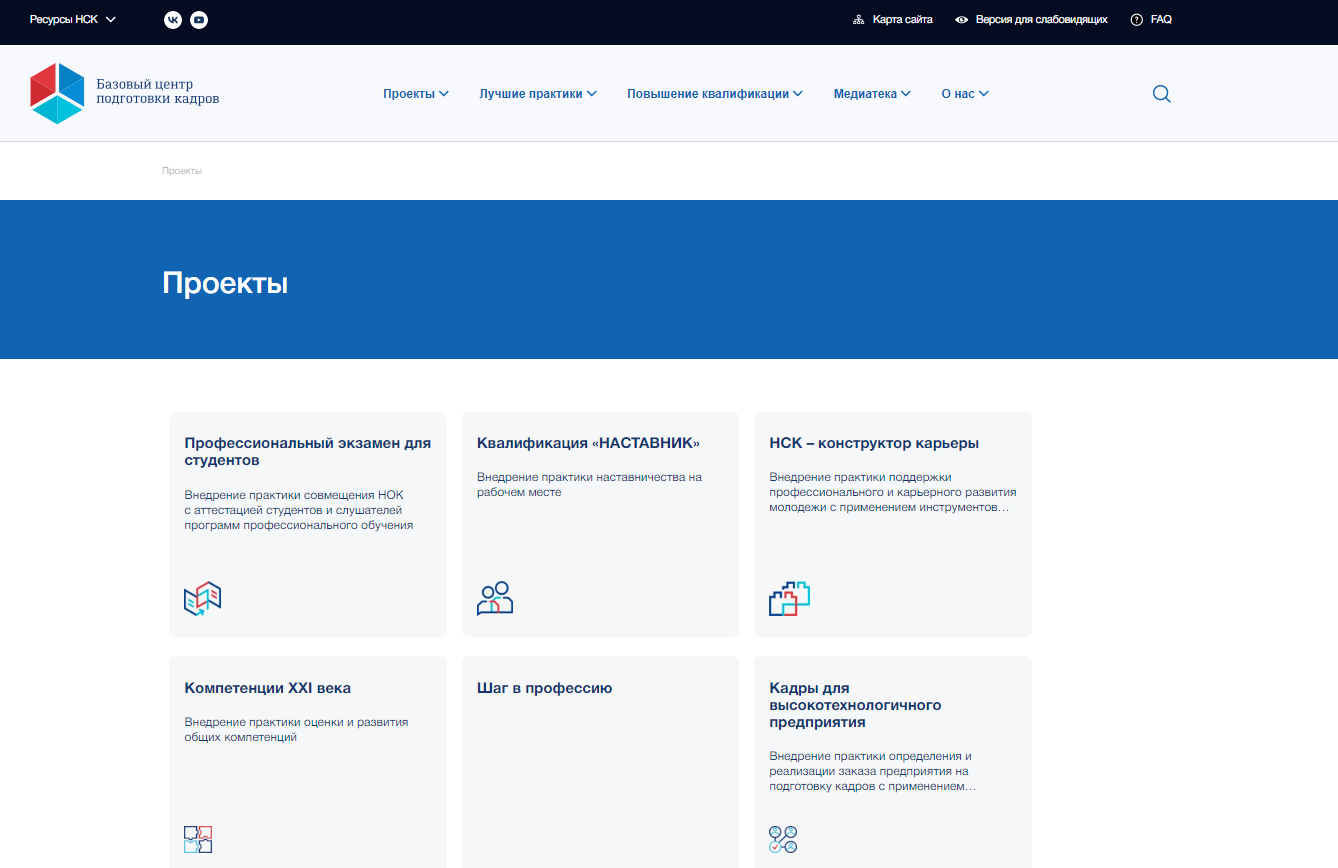Viewport: 1338px width, 868px height.
Task: Click the Проекты page heading in banner
Action: (225, 283)
